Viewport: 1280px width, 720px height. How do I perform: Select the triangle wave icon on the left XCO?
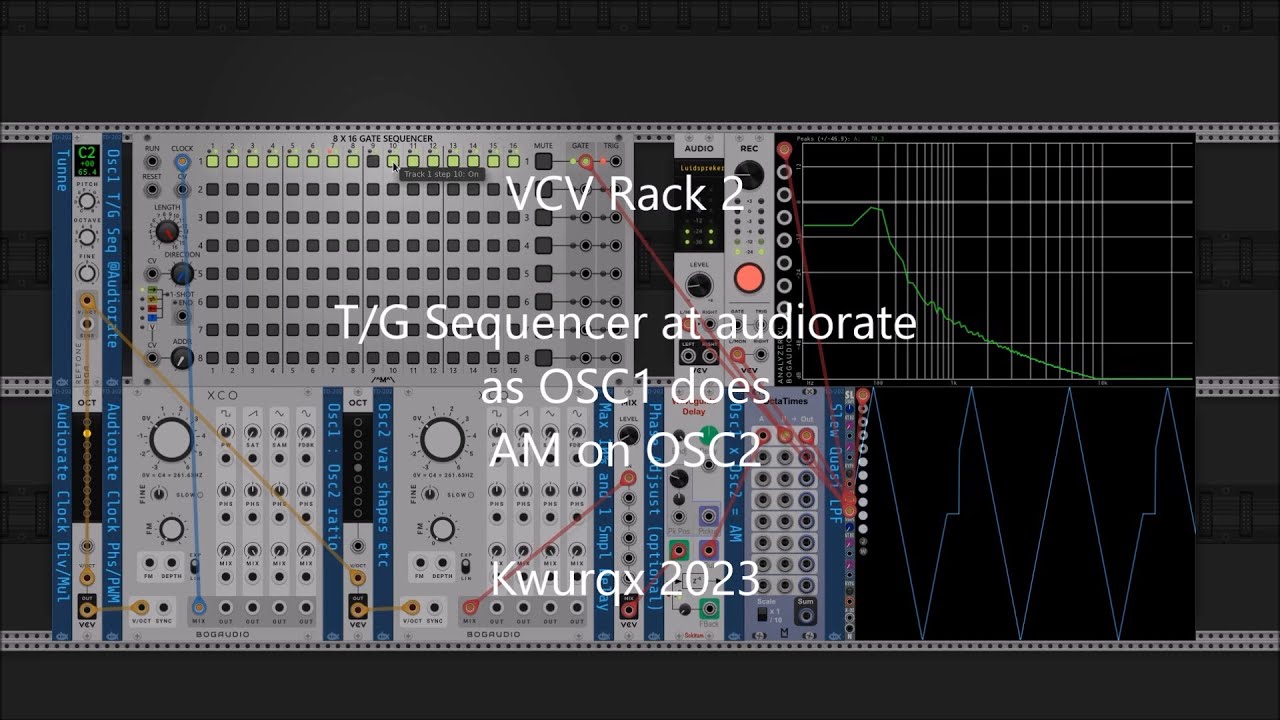click(x=278, y=414)
